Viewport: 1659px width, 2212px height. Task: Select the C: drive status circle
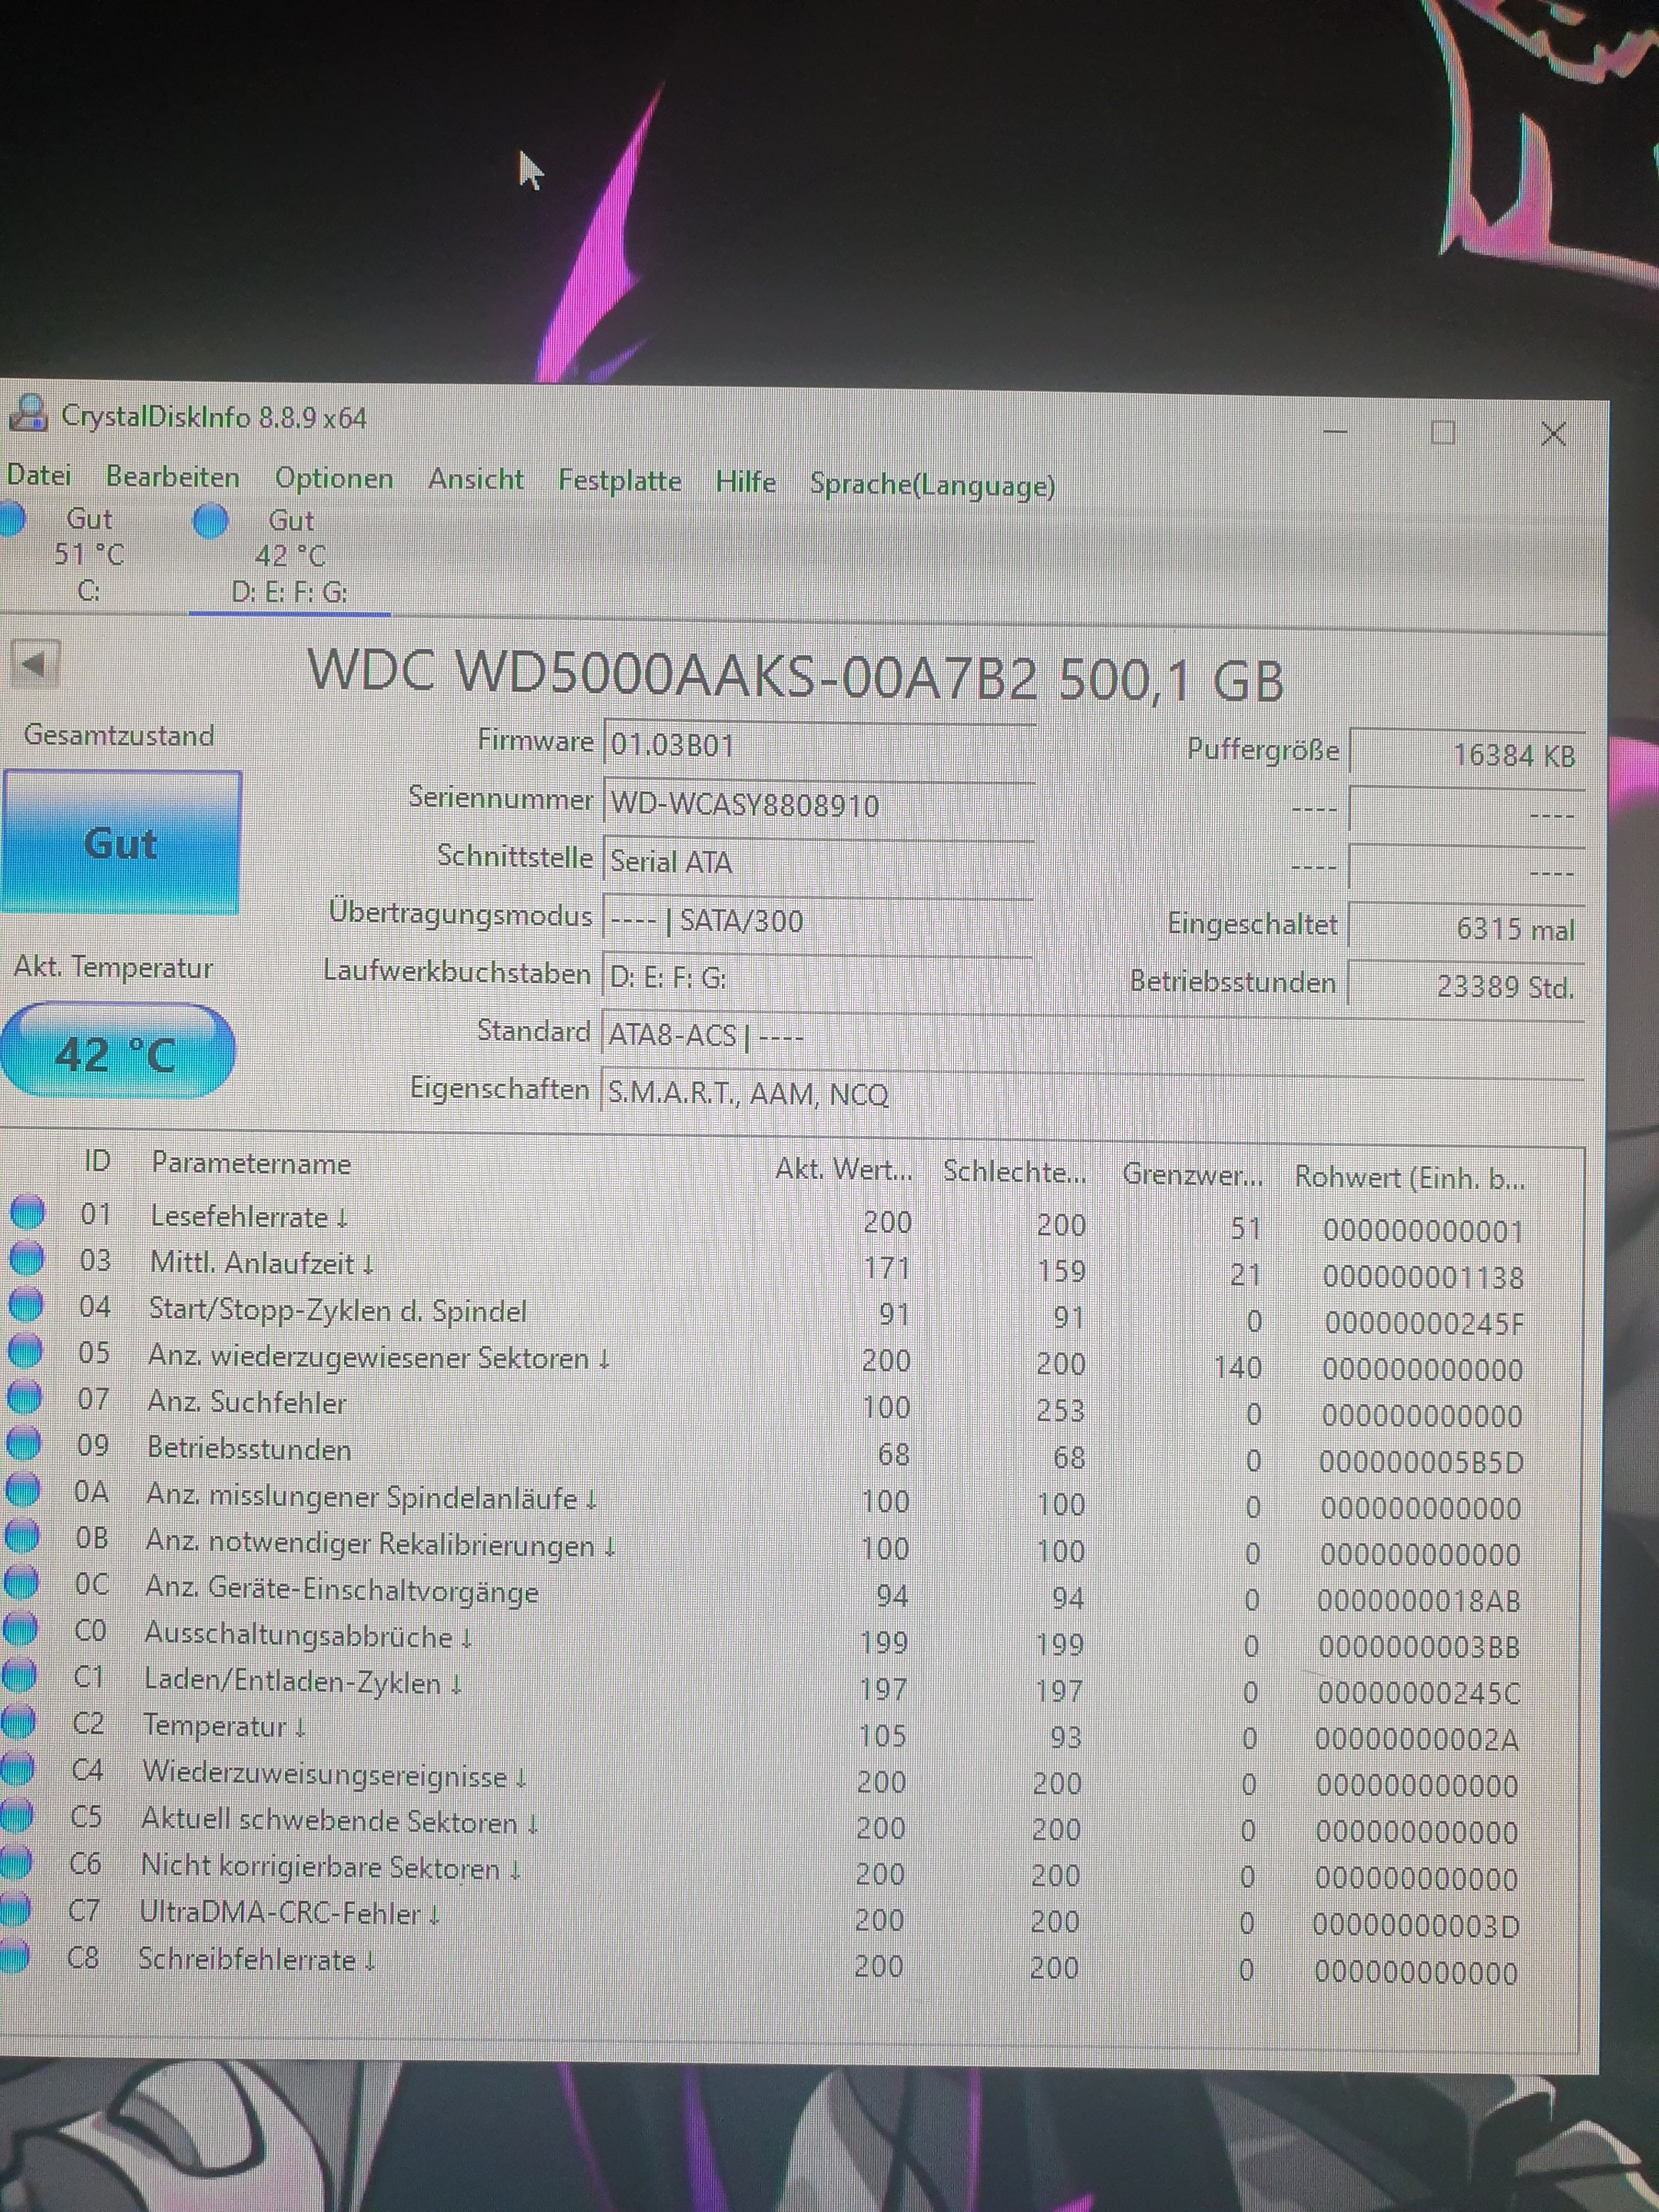10,519
